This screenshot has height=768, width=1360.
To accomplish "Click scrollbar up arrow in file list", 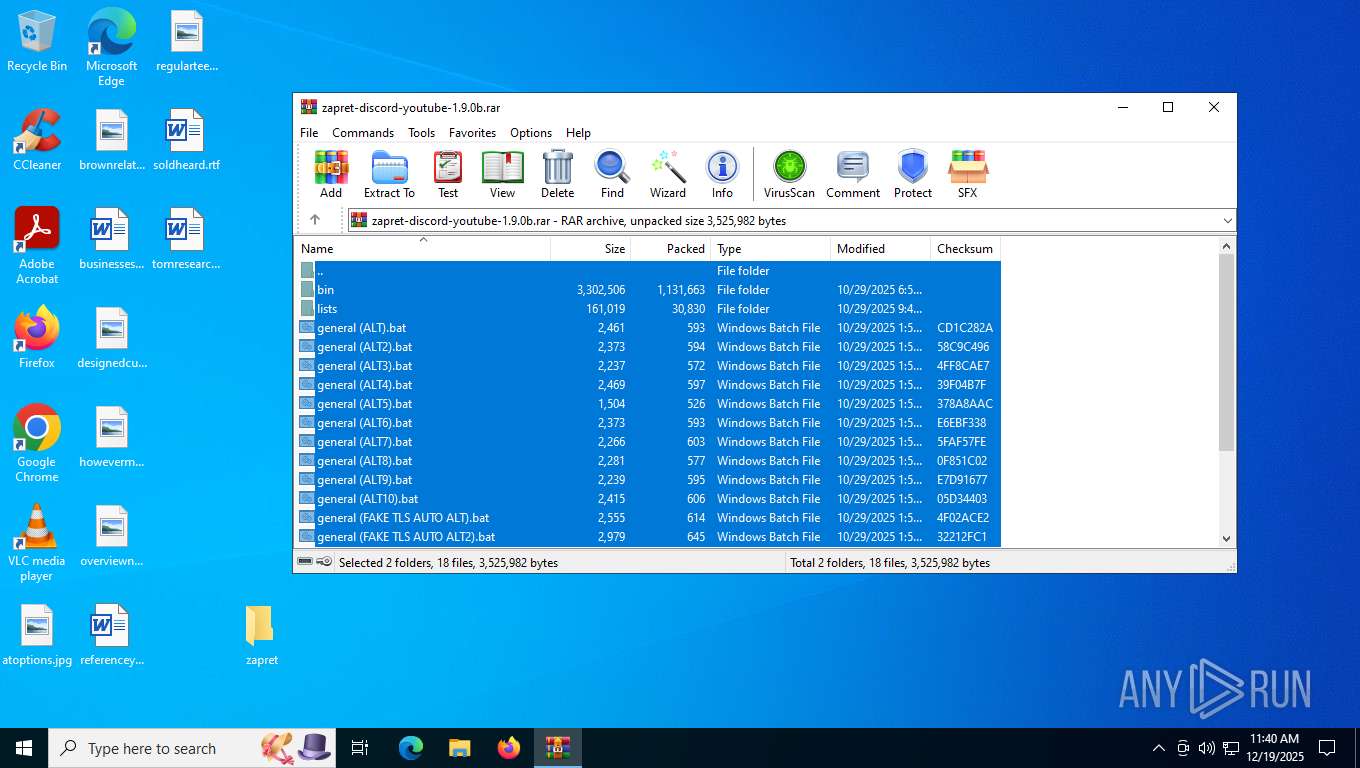I will point(1227,246).
